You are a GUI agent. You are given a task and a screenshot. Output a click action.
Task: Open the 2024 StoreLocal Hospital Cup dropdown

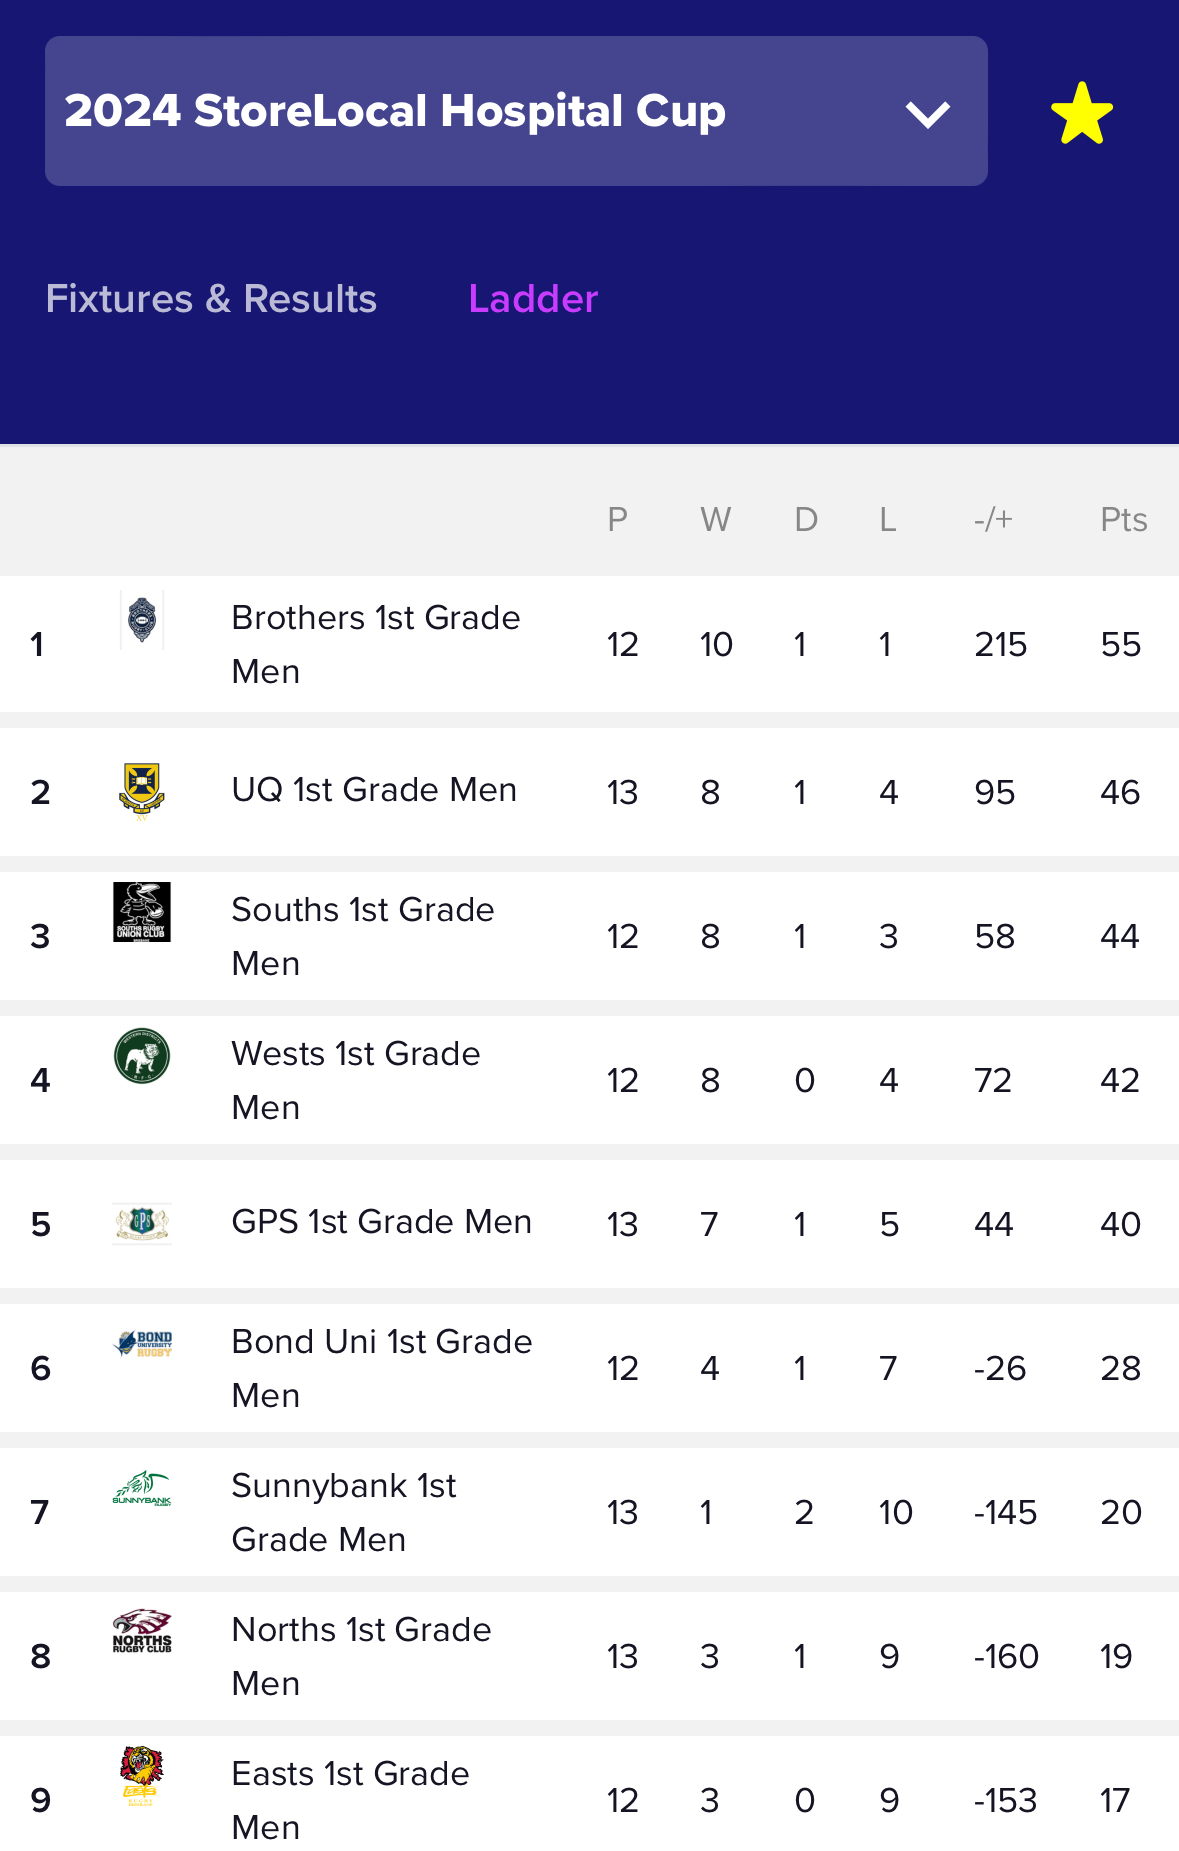(516, 111)
